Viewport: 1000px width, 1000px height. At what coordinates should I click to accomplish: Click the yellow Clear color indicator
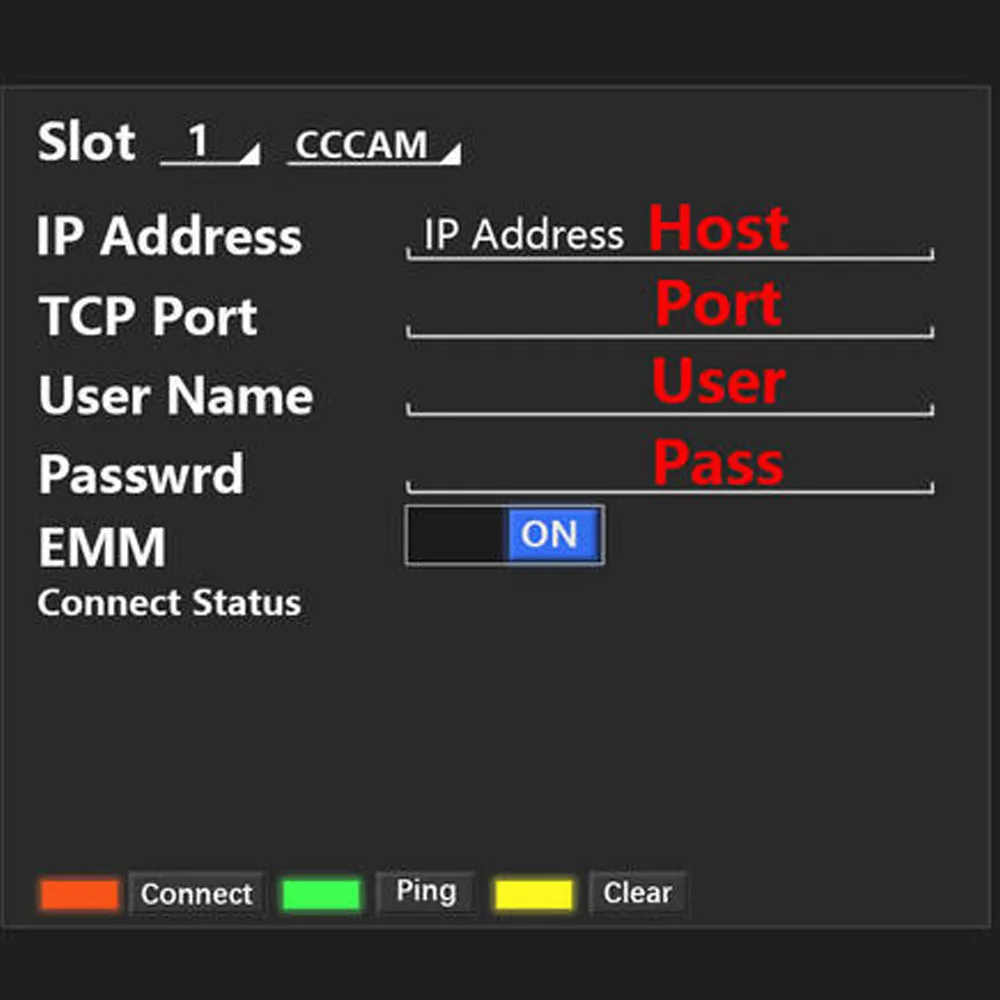(535, 893)
